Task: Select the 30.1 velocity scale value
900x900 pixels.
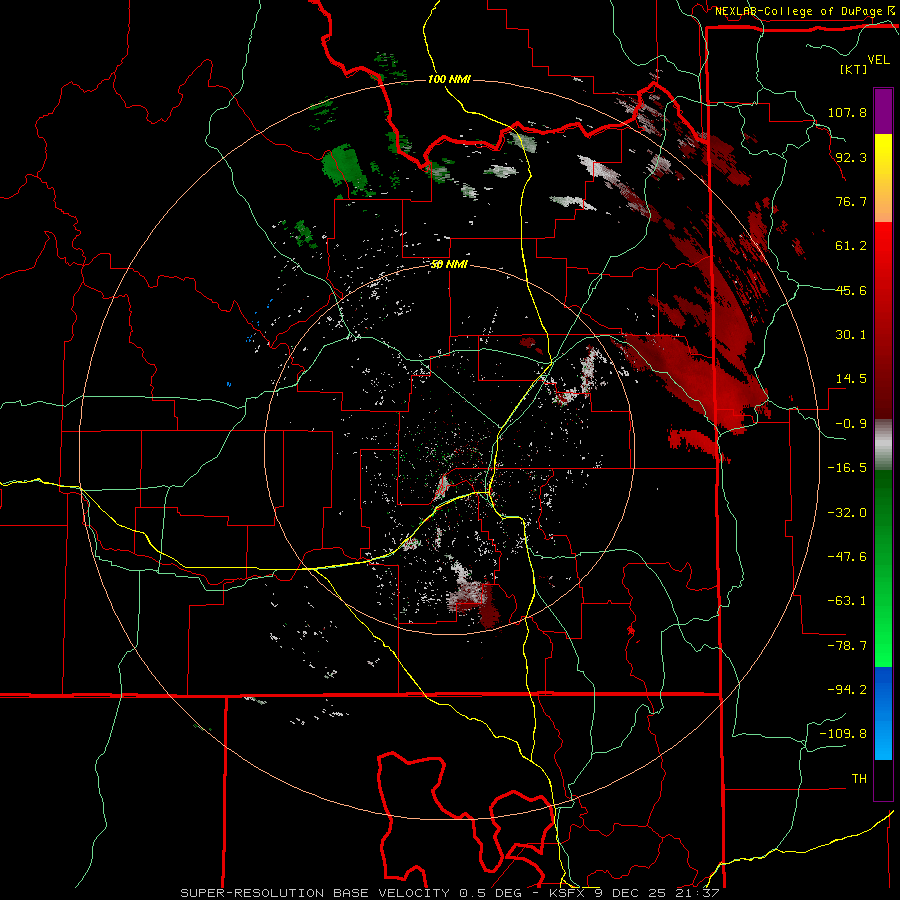Action: 851,334
